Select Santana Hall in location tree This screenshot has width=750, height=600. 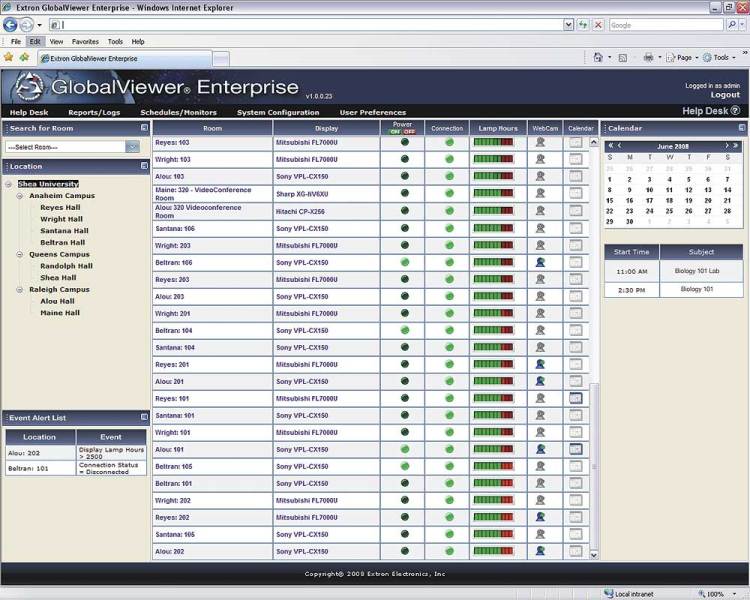(64, 231)
